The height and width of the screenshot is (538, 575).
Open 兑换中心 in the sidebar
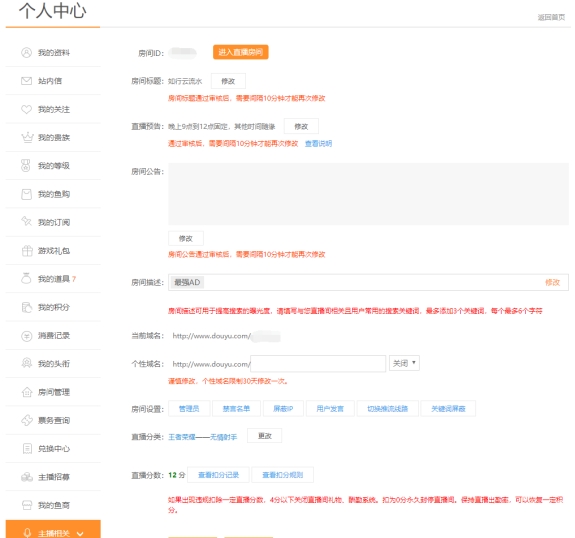click(53, 449)
